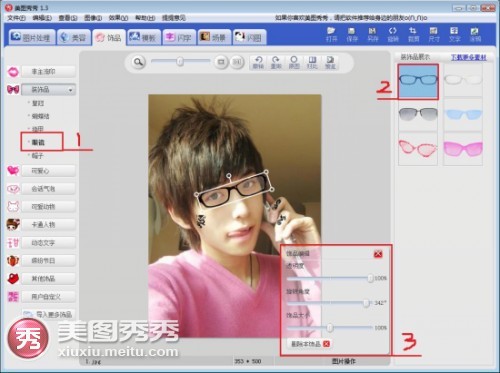Choose the solid pink sunglasses thumbnail
The image size is (500, 373).
coord(463,149)
